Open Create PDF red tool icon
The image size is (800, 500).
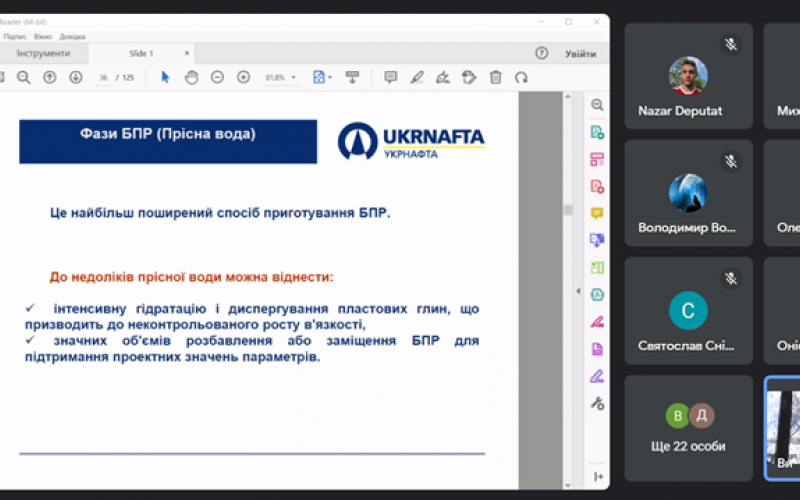click(597, 186)
